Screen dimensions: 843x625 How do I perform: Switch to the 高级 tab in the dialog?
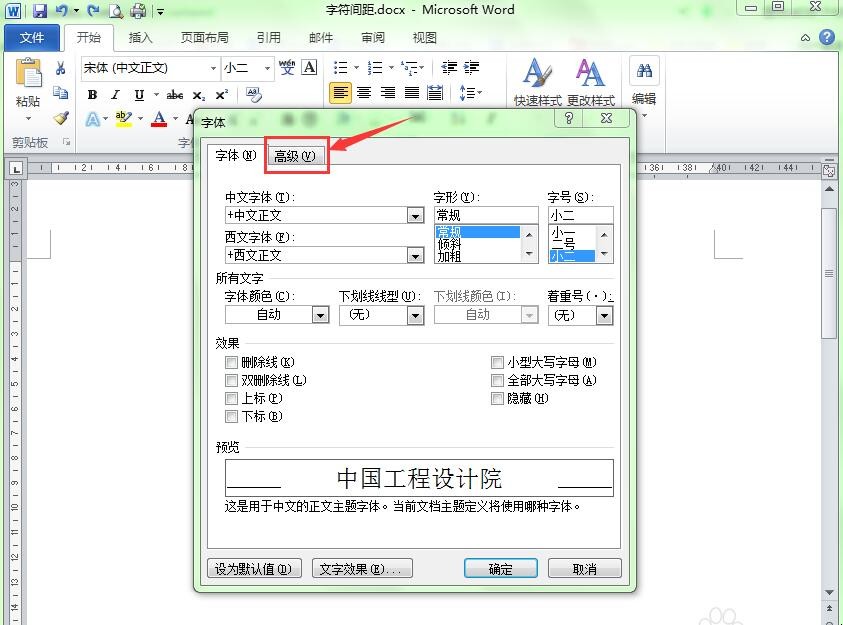[x=295, y=156]
